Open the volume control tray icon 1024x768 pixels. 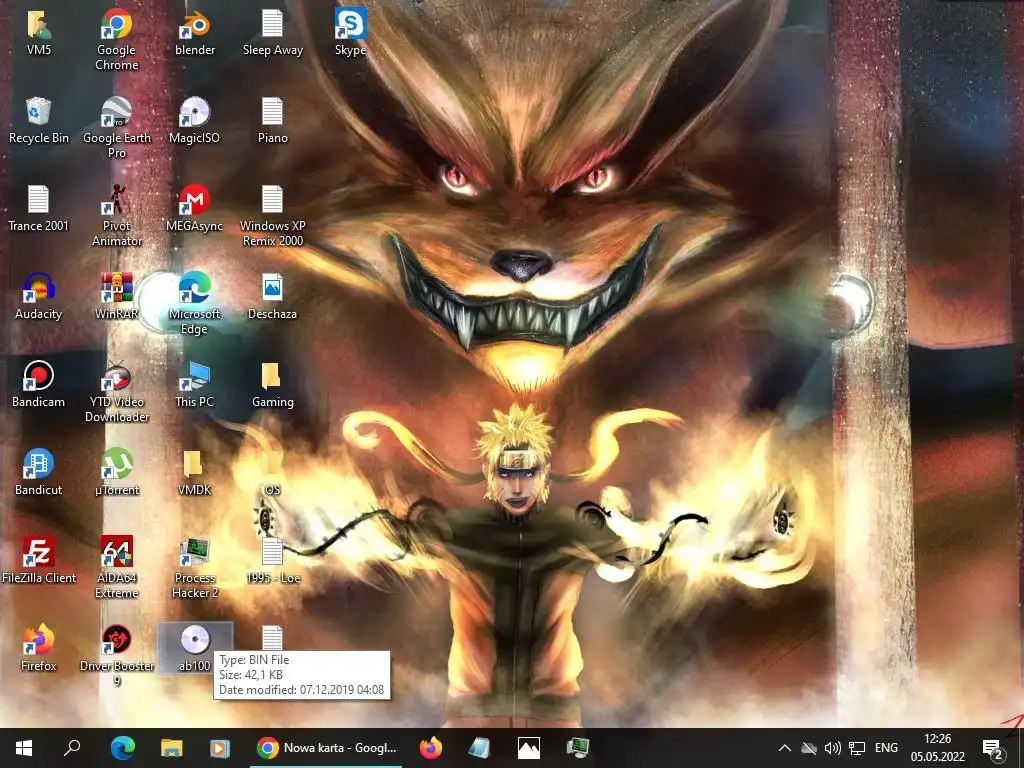point(833,748)
